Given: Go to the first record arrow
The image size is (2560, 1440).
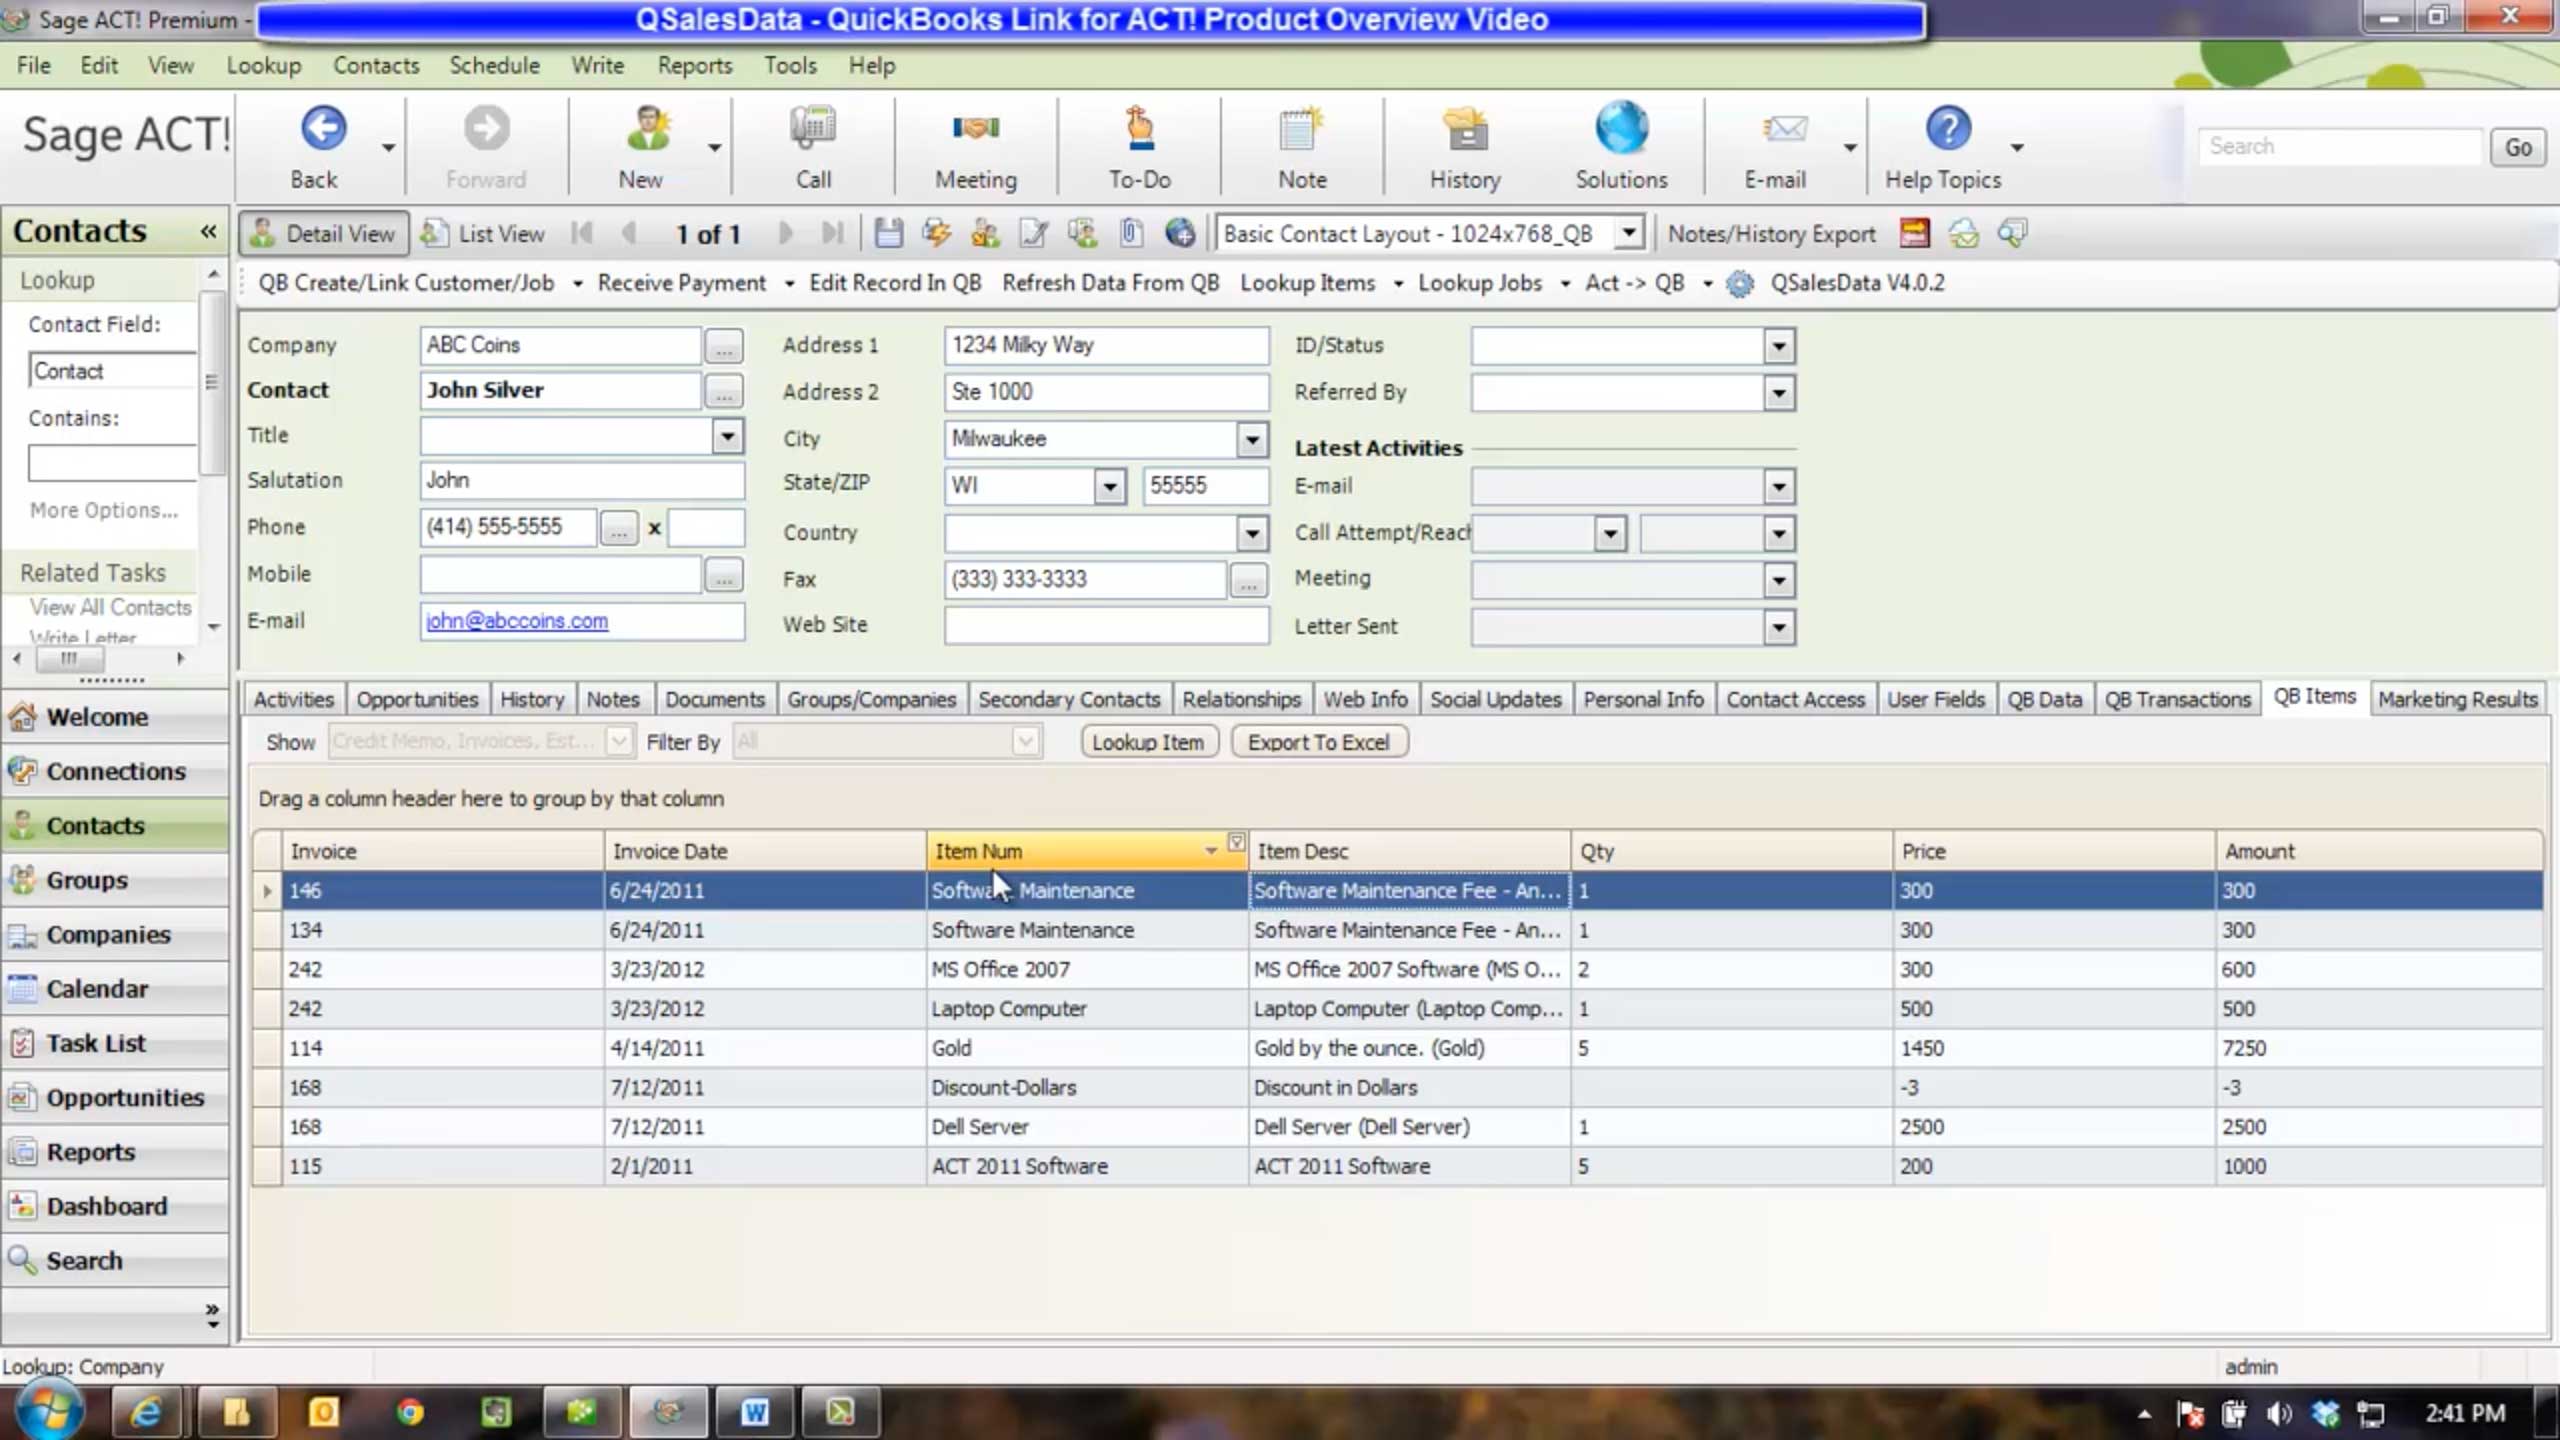Looking at the screenshot, I should (x=582, y=234).
